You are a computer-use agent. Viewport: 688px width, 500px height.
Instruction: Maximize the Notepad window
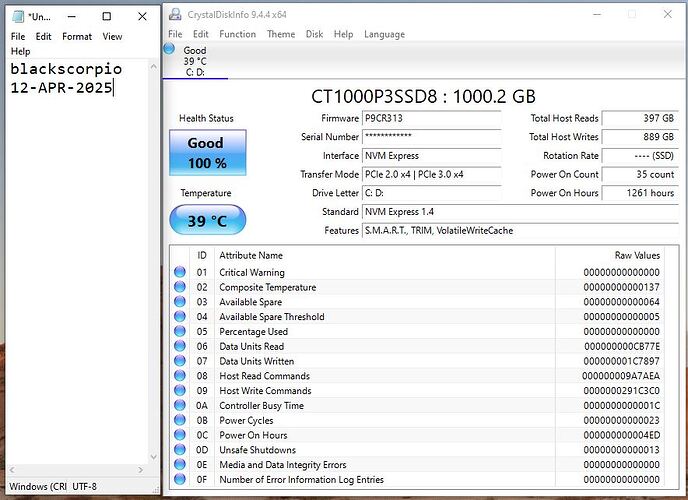point(107,17)
